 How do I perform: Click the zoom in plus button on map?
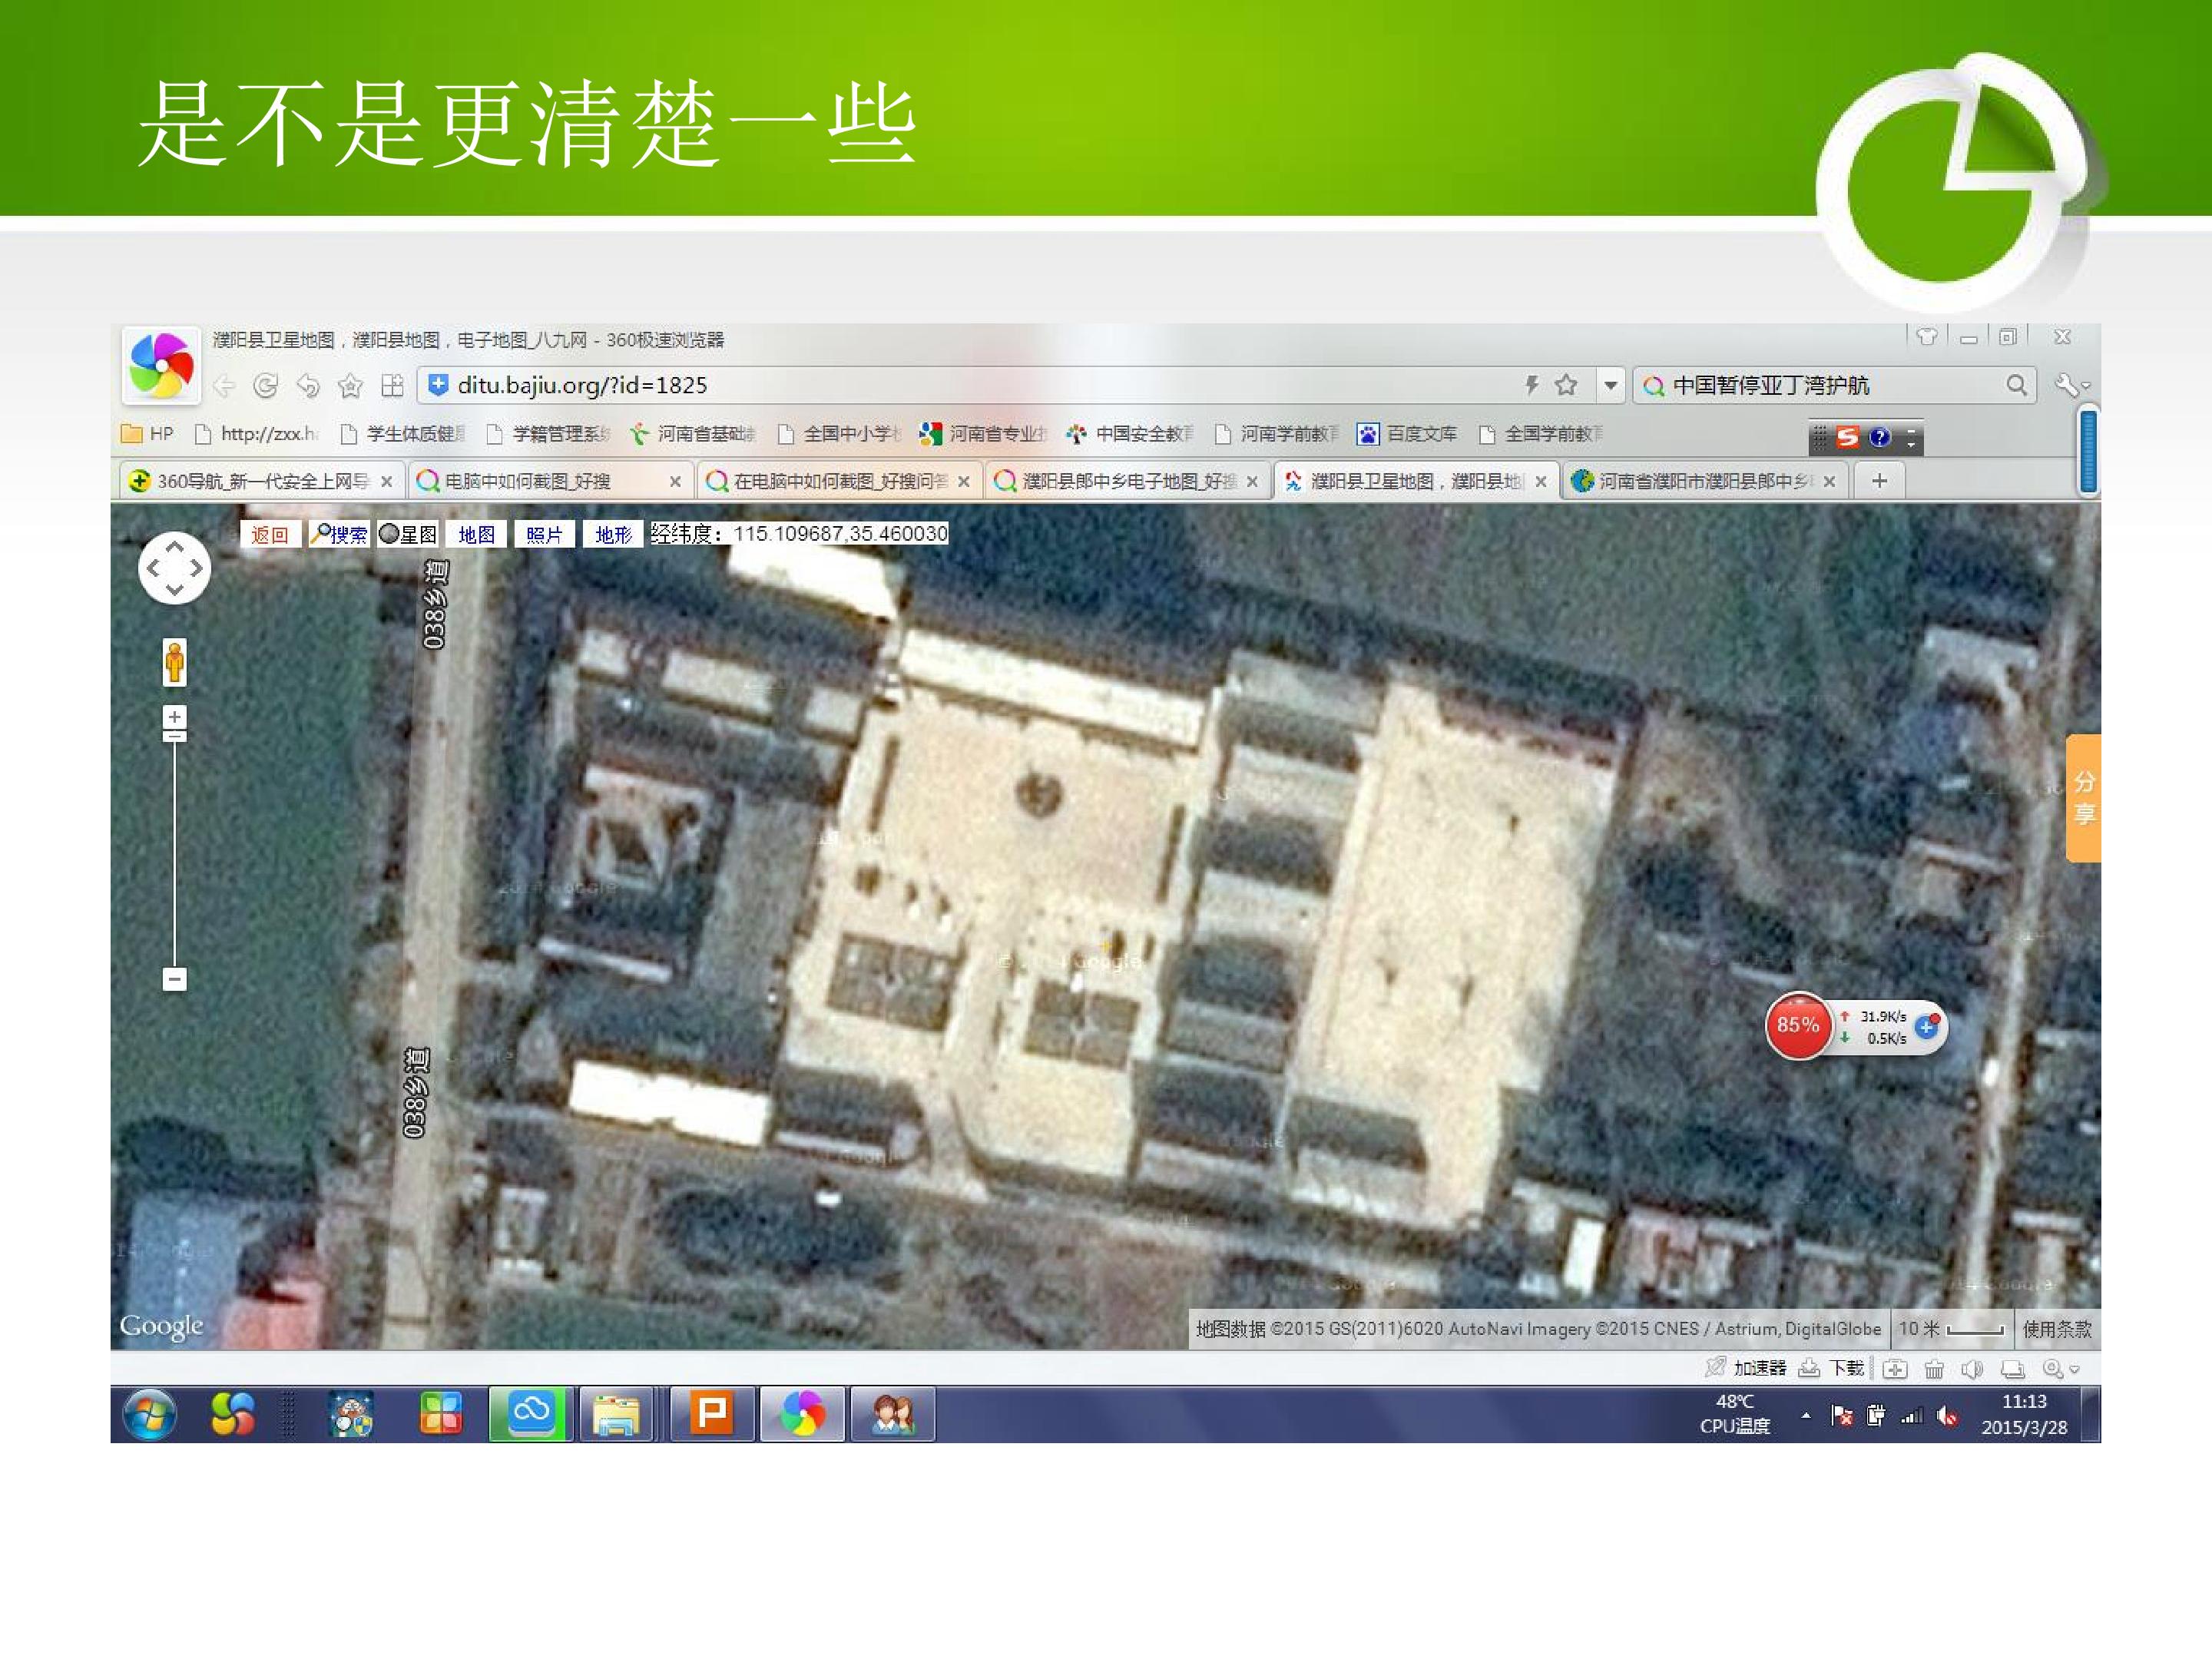174,716
